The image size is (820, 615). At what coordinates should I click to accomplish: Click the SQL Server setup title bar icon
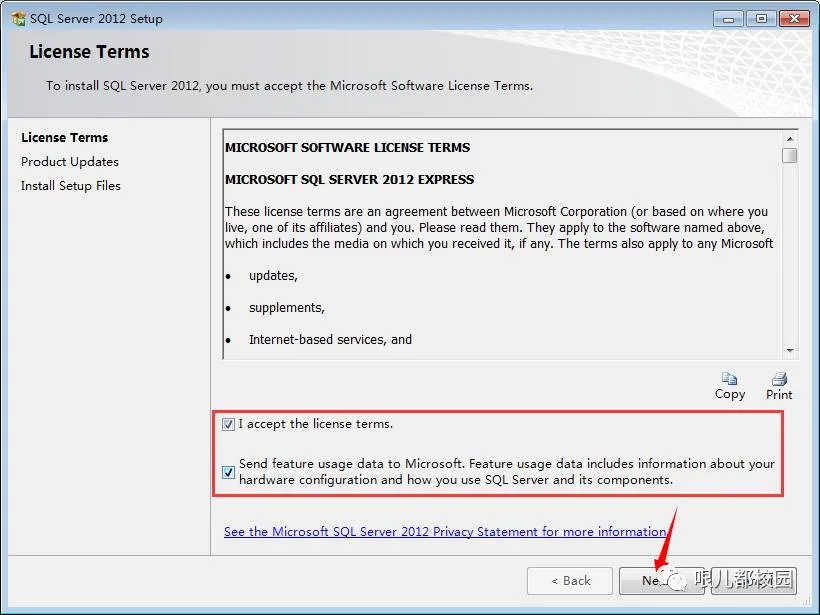[x=18, y=18]
